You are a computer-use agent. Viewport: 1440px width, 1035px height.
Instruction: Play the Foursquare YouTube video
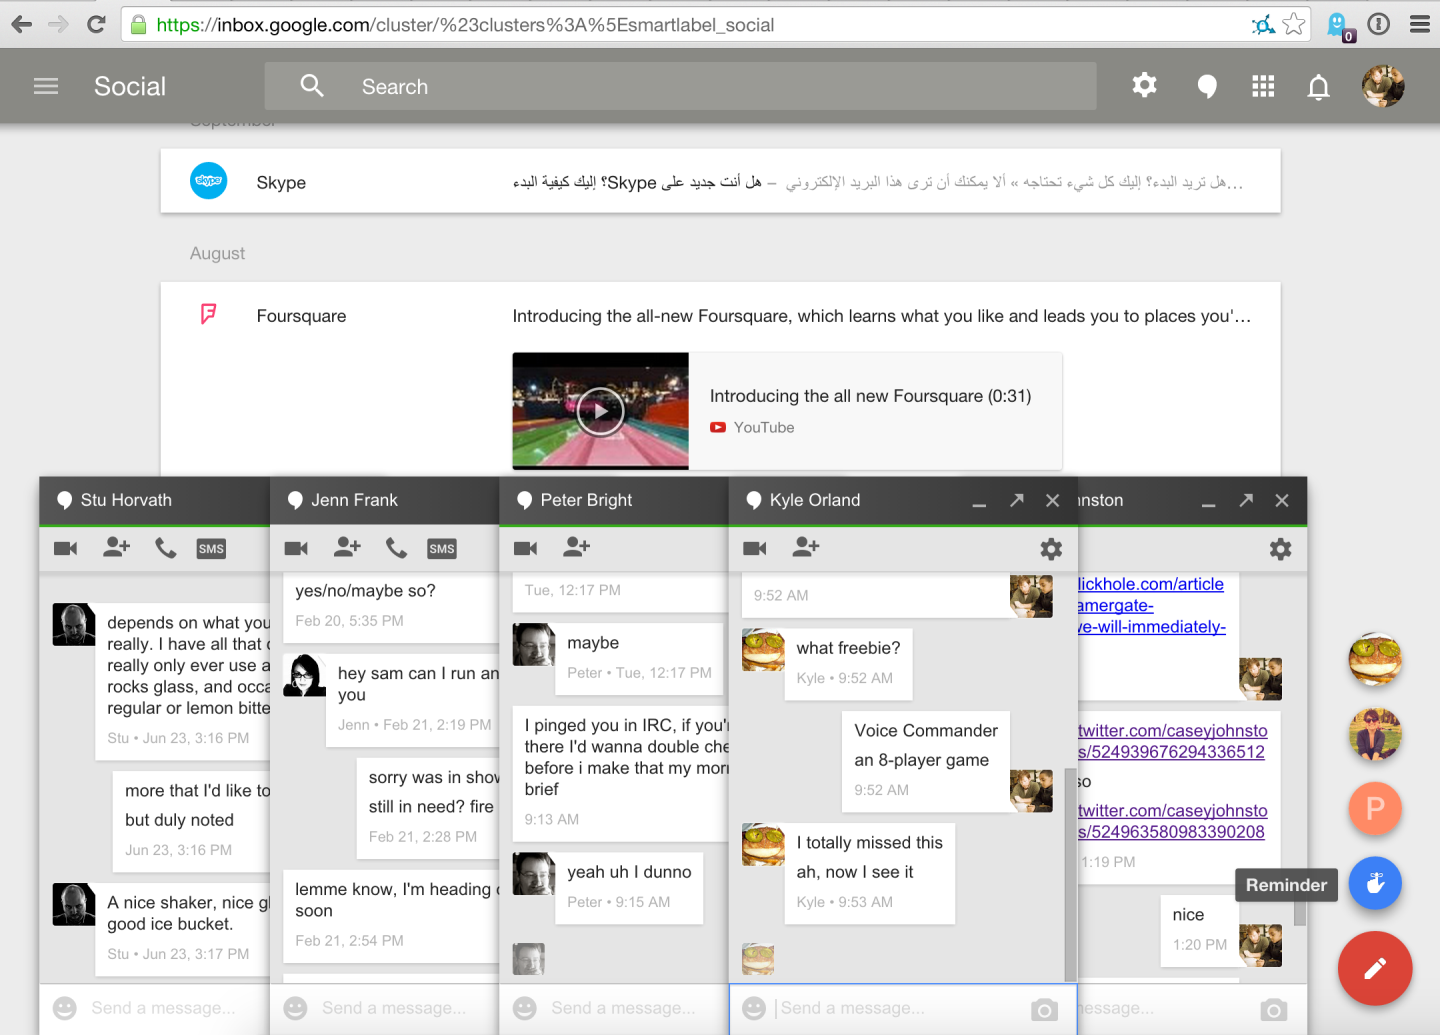coord(600,411)
